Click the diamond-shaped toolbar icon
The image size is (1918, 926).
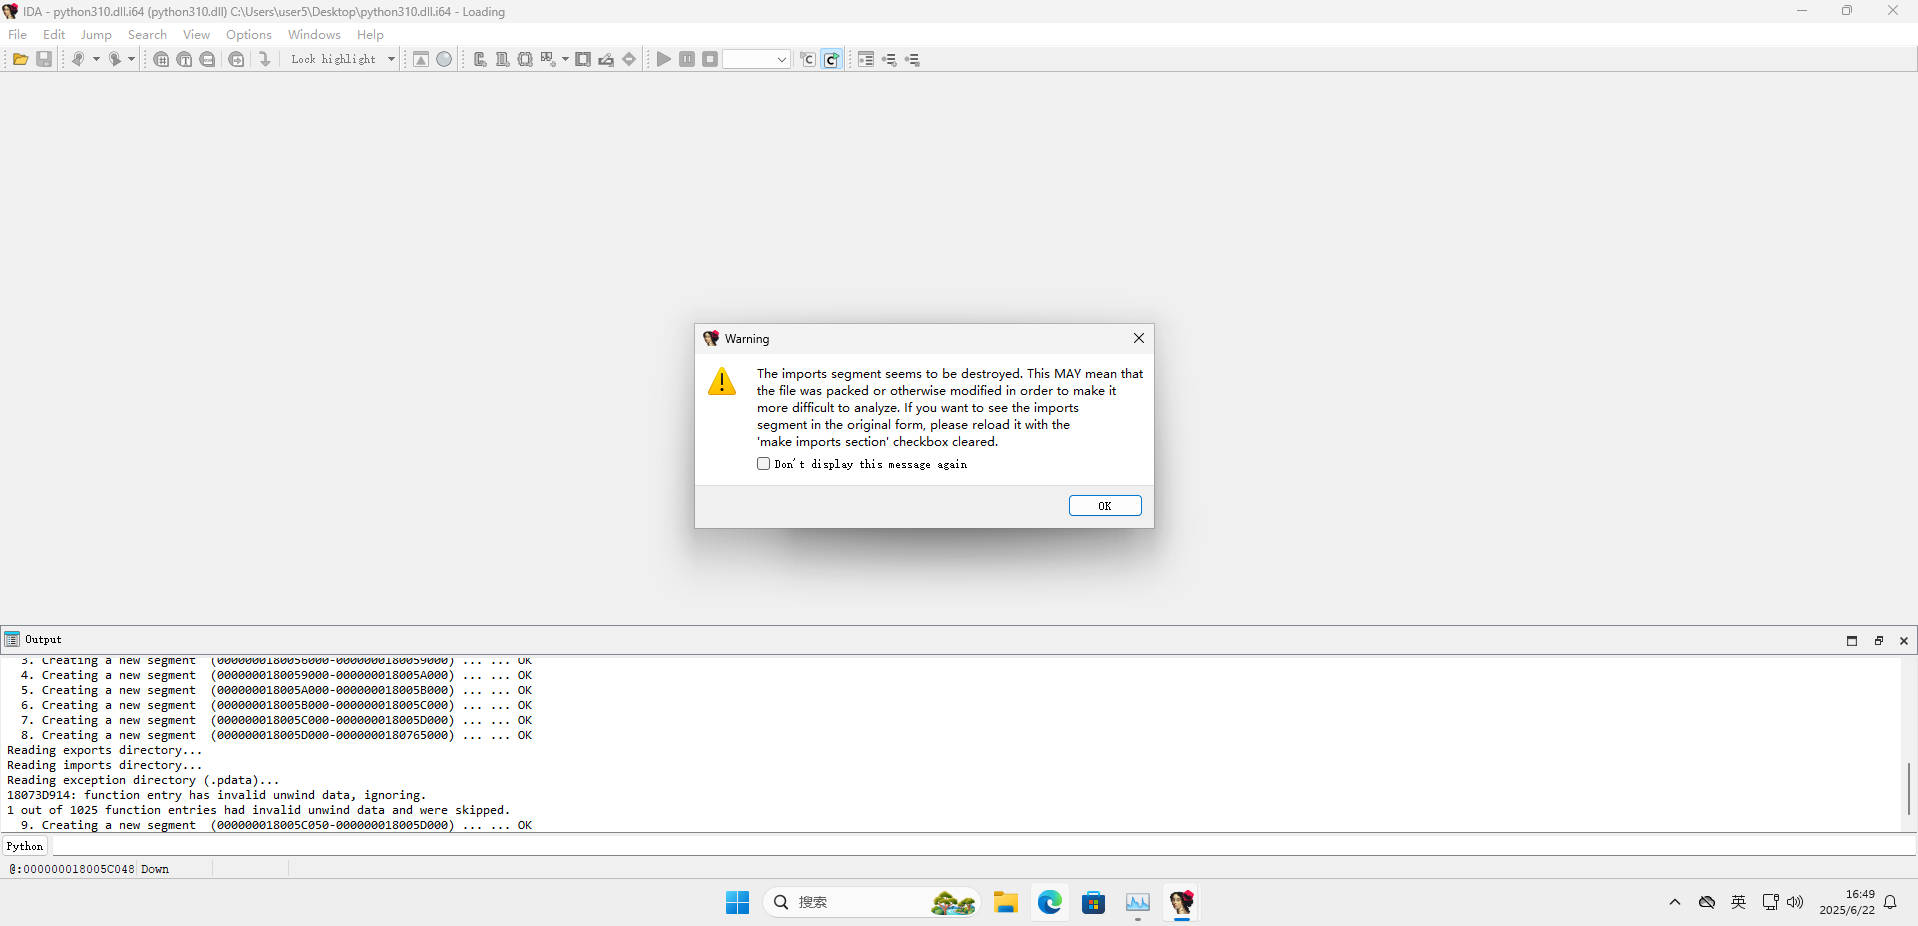(629, 59)
